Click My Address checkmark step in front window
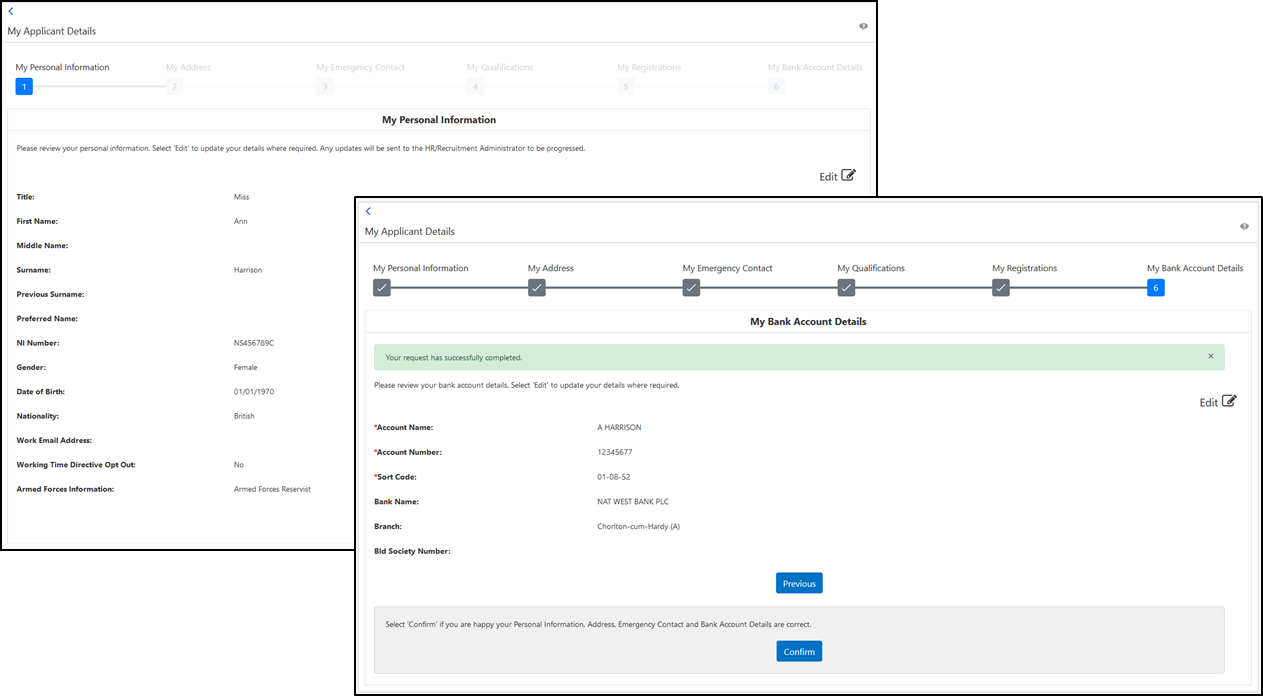Screen dimensions: 1263x696 click(x=536, y=288)
